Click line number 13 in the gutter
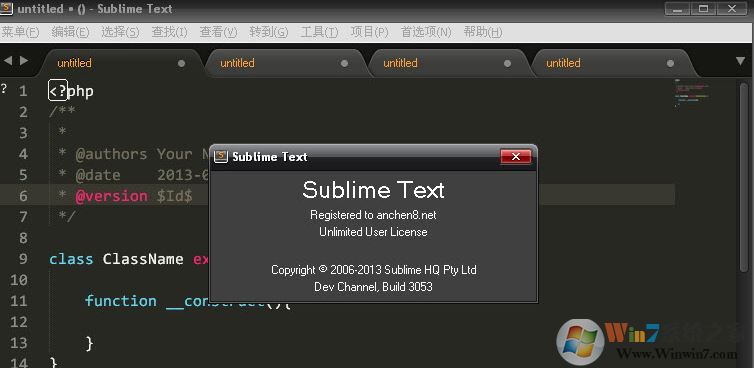This screenshot has width=754, height=368. pyautogui.click(x=19, y=343)
